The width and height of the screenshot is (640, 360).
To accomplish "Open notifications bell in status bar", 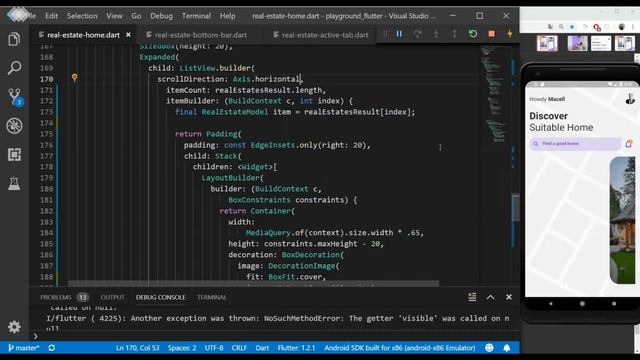I will (x=507, y=348).
